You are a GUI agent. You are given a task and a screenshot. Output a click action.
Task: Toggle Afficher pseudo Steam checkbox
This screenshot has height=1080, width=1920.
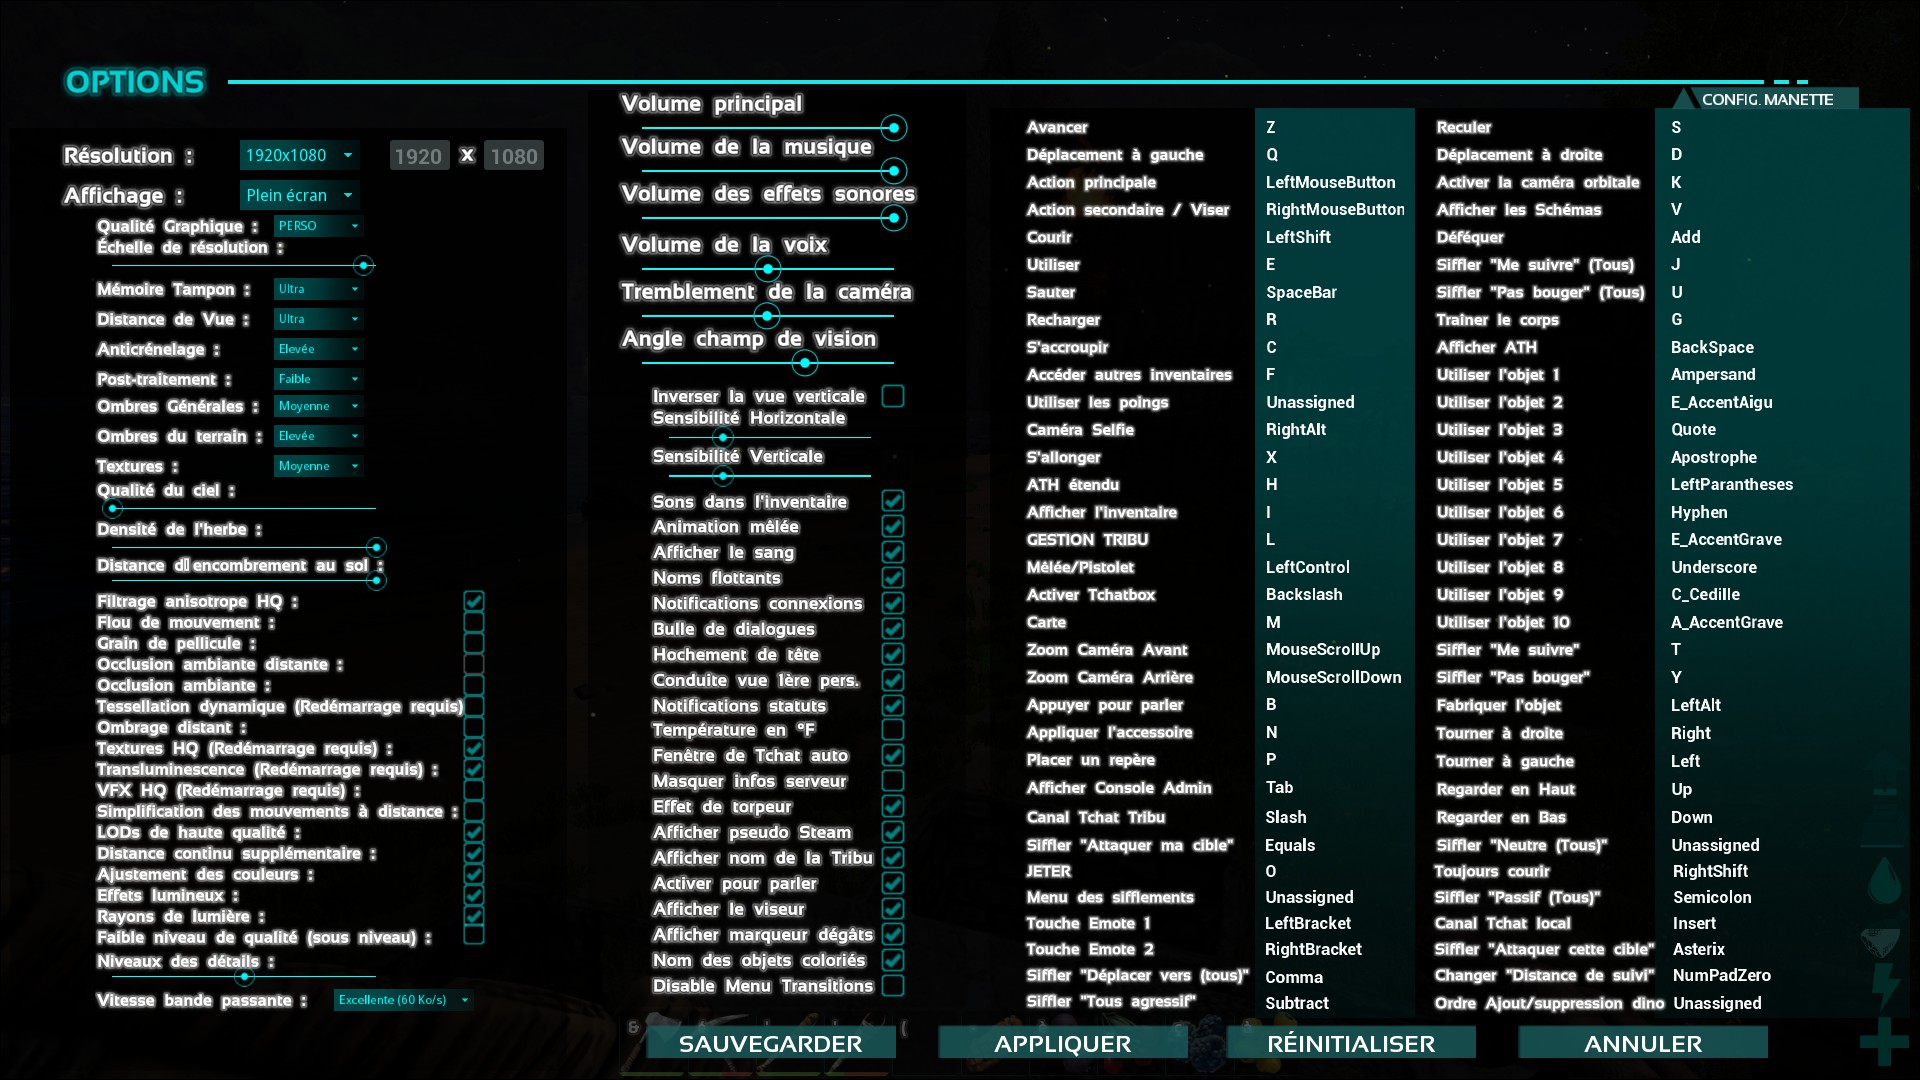pos(893,832)
